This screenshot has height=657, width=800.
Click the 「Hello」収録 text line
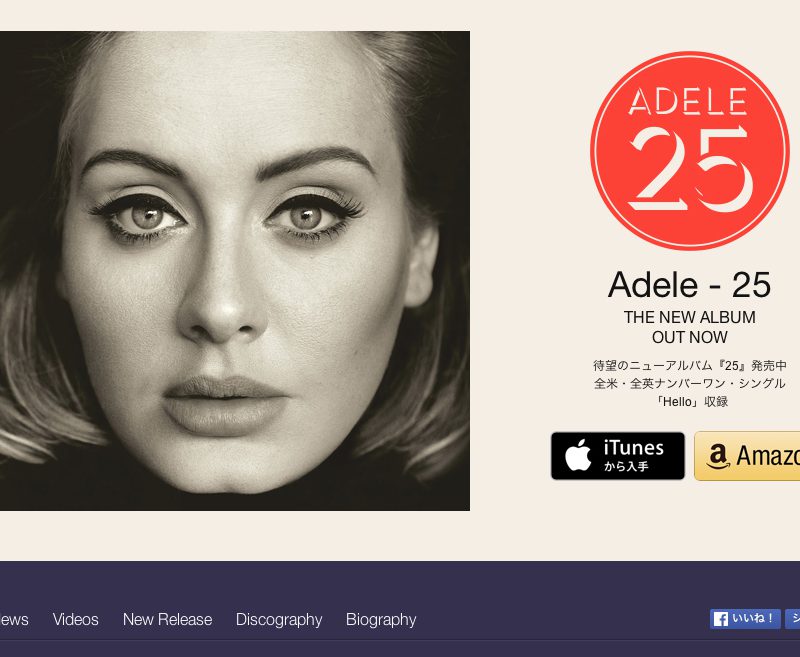pos(690,401)
